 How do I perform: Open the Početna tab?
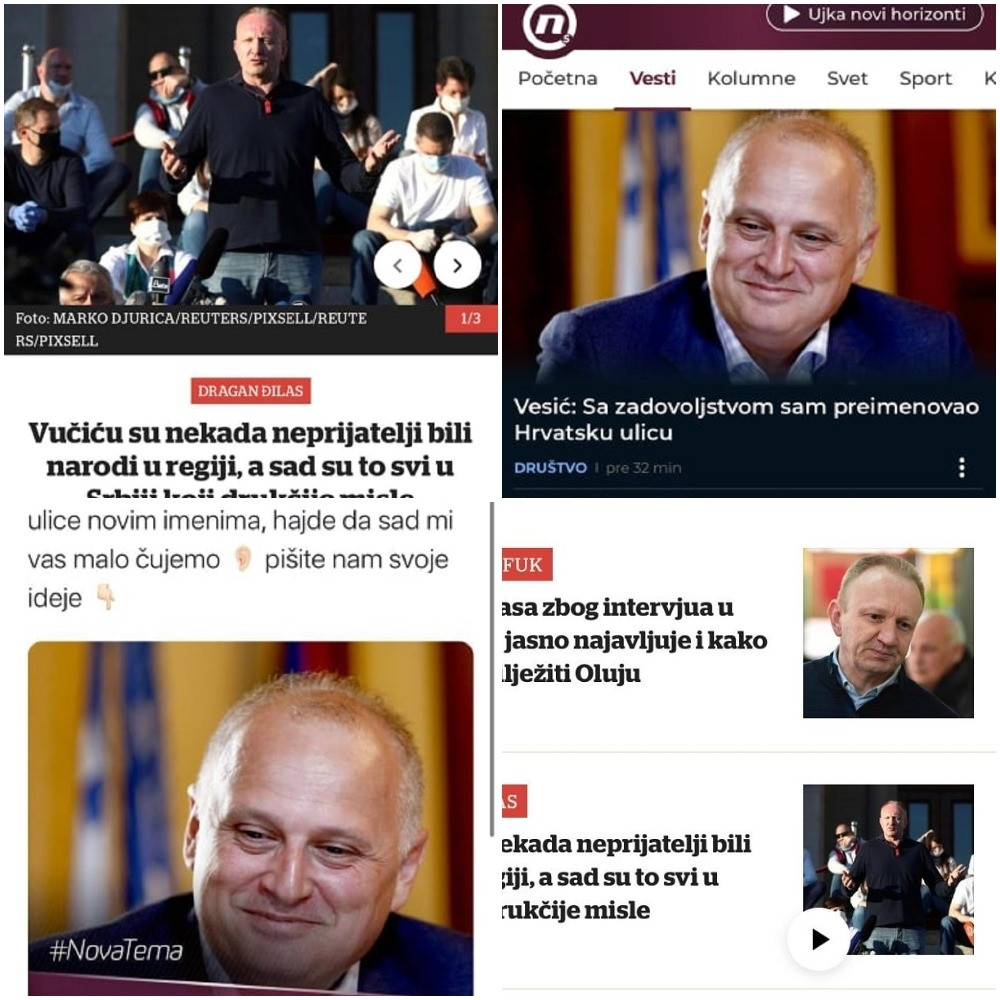[x=557, y=78]
